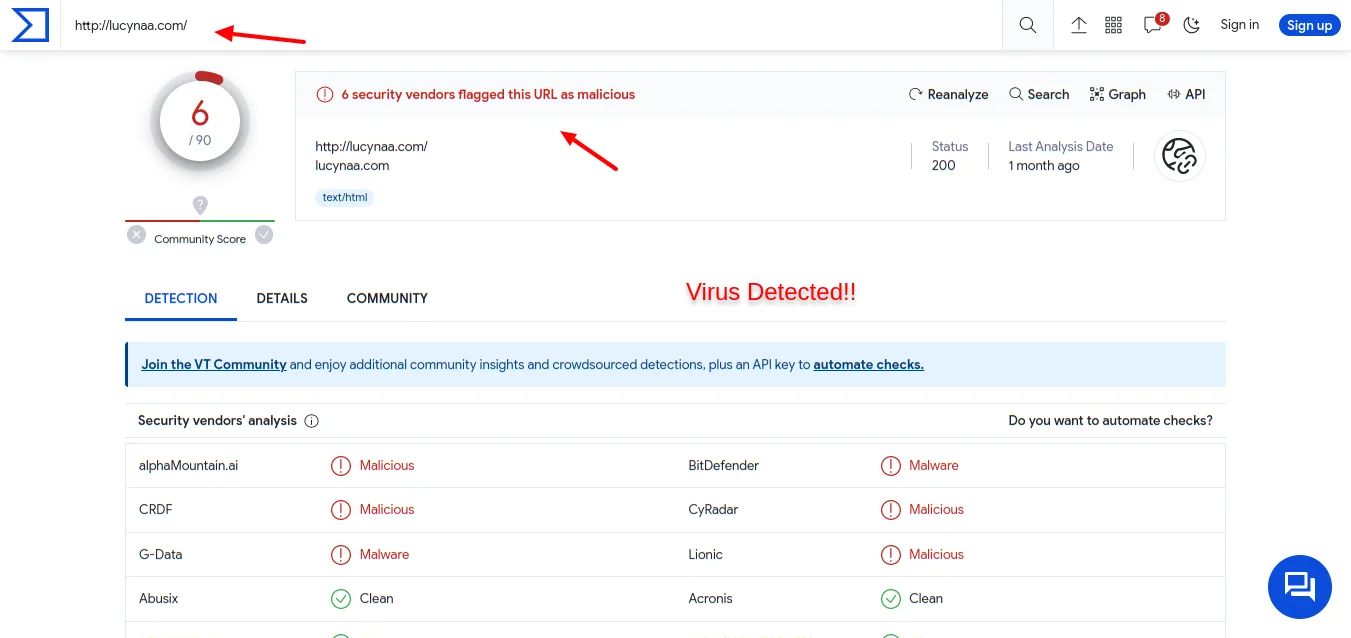Viewport: 1351px width, 638px height.
Task: Open notifications showing 8 unread
Action: pos(1152,25)
